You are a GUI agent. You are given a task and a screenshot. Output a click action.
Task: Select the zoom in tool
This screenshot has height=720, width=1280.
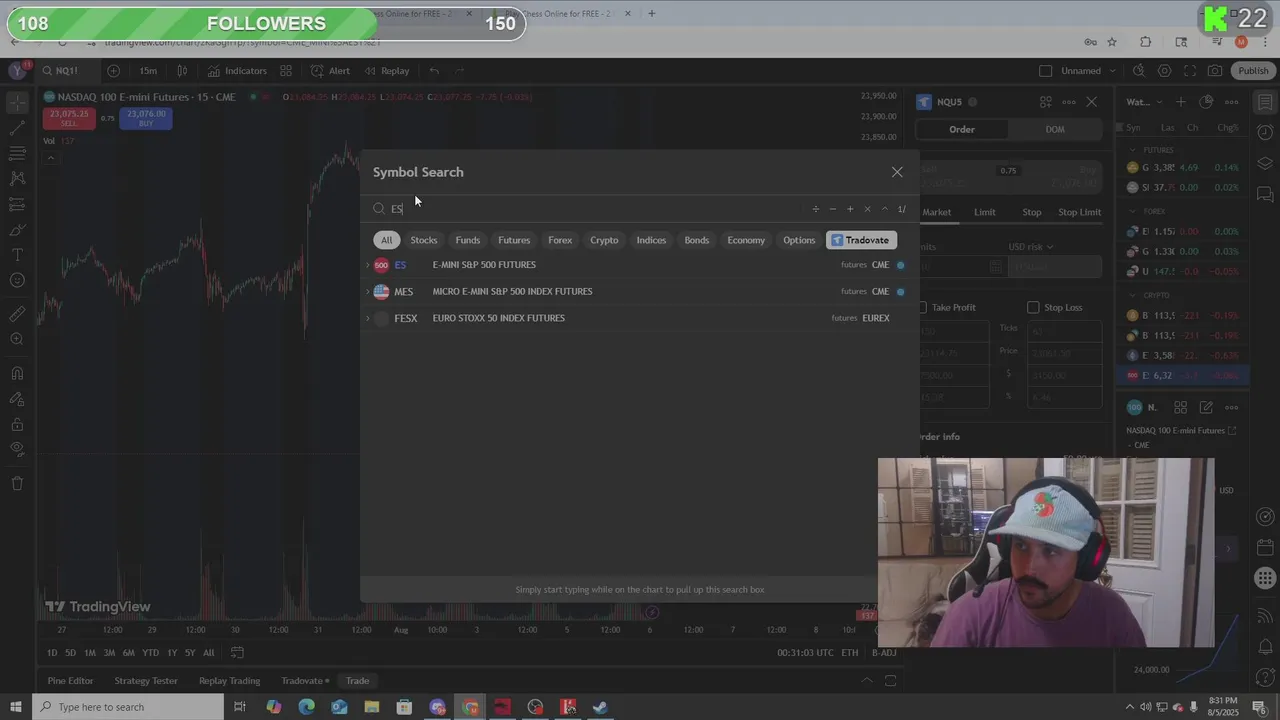pyautogui.click(x=17, y=339)
